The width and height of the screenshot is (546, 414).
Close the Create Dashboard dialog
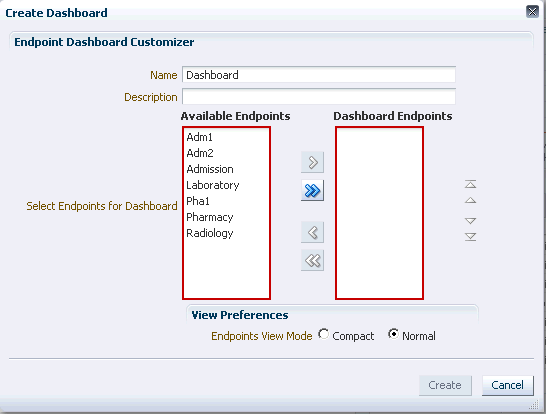click(532, 12)
